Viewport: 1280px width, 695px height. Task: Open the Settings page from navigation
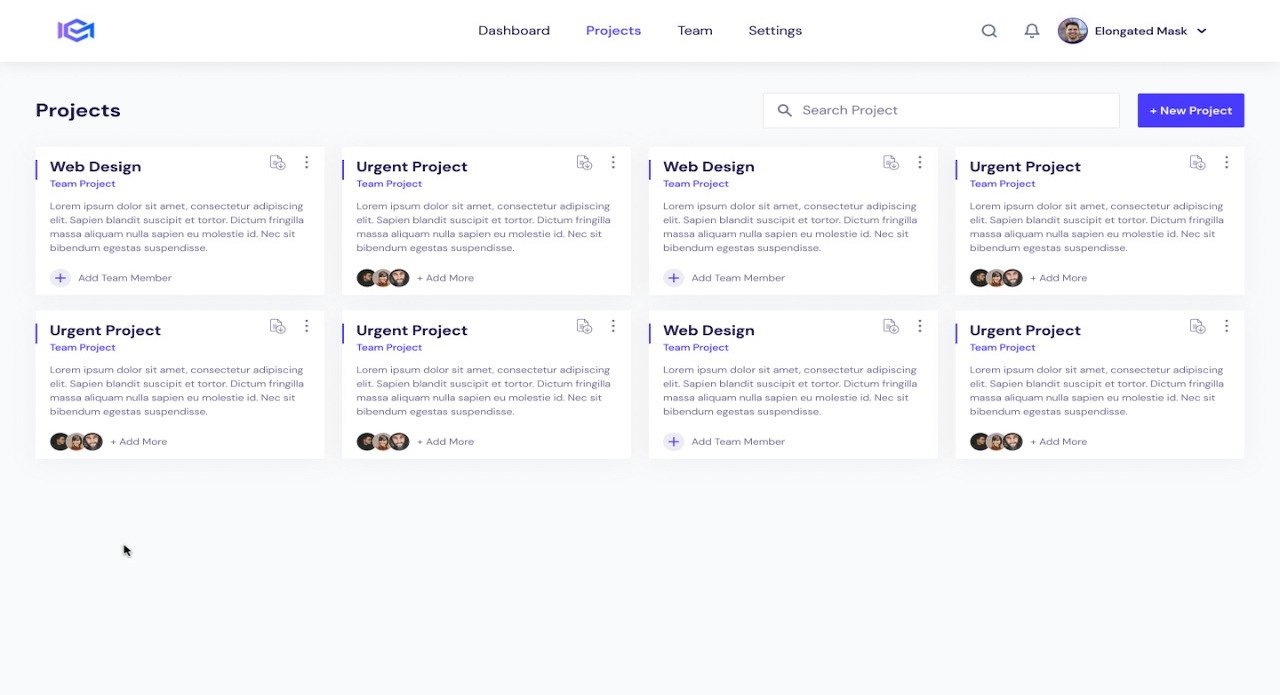(x=775, y=31)
